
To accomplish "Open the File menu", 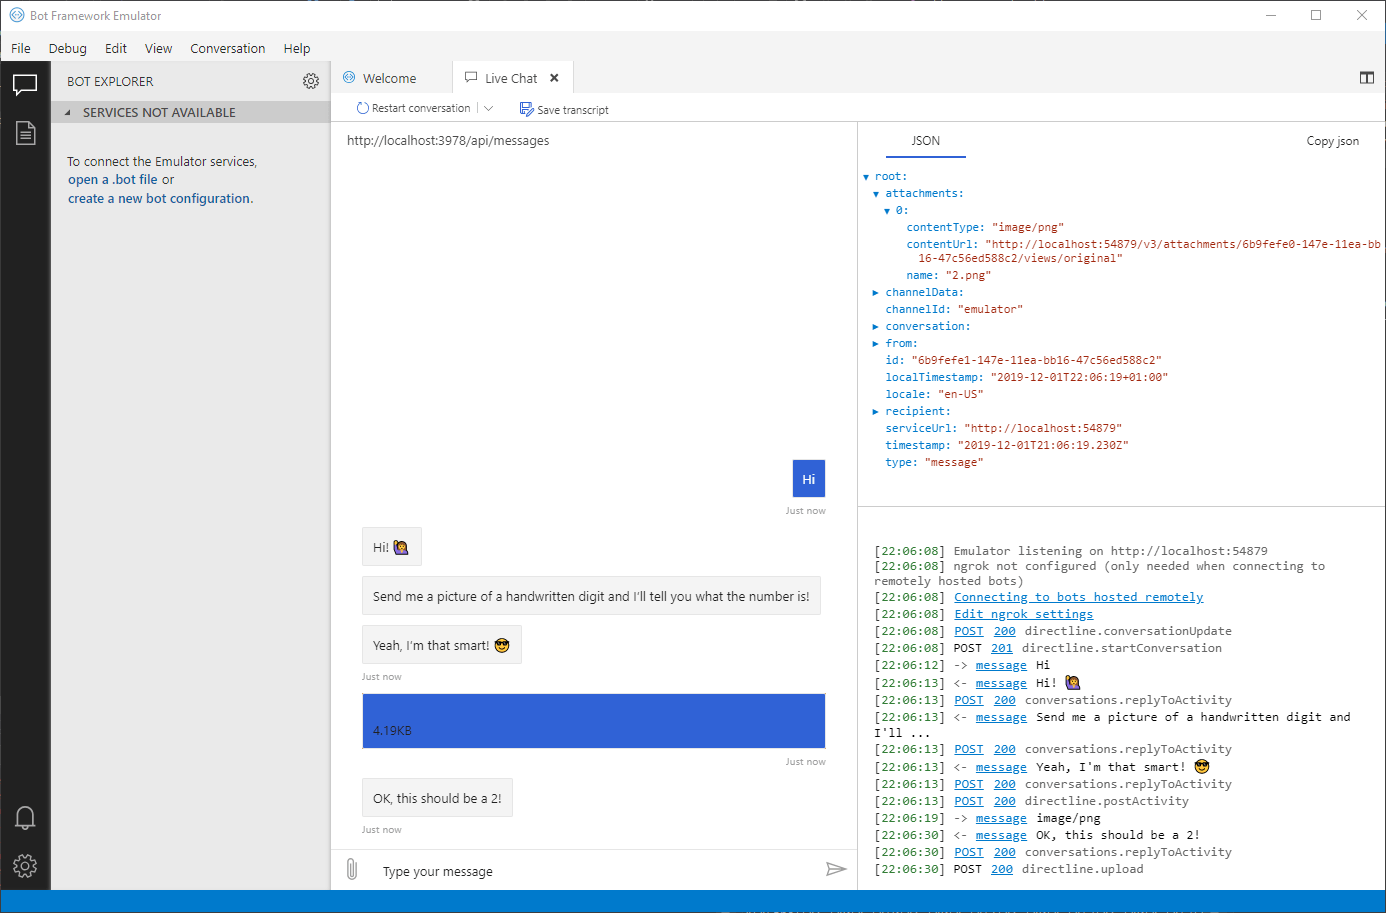I will 21,48.
